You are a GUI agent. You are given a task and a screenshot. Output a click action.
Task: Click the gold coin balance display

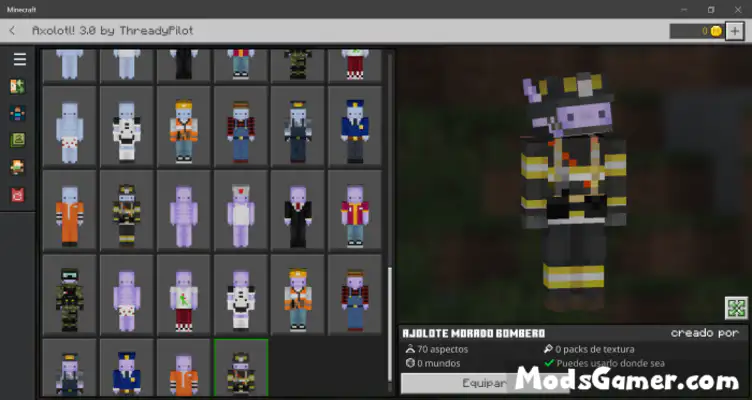696,31
